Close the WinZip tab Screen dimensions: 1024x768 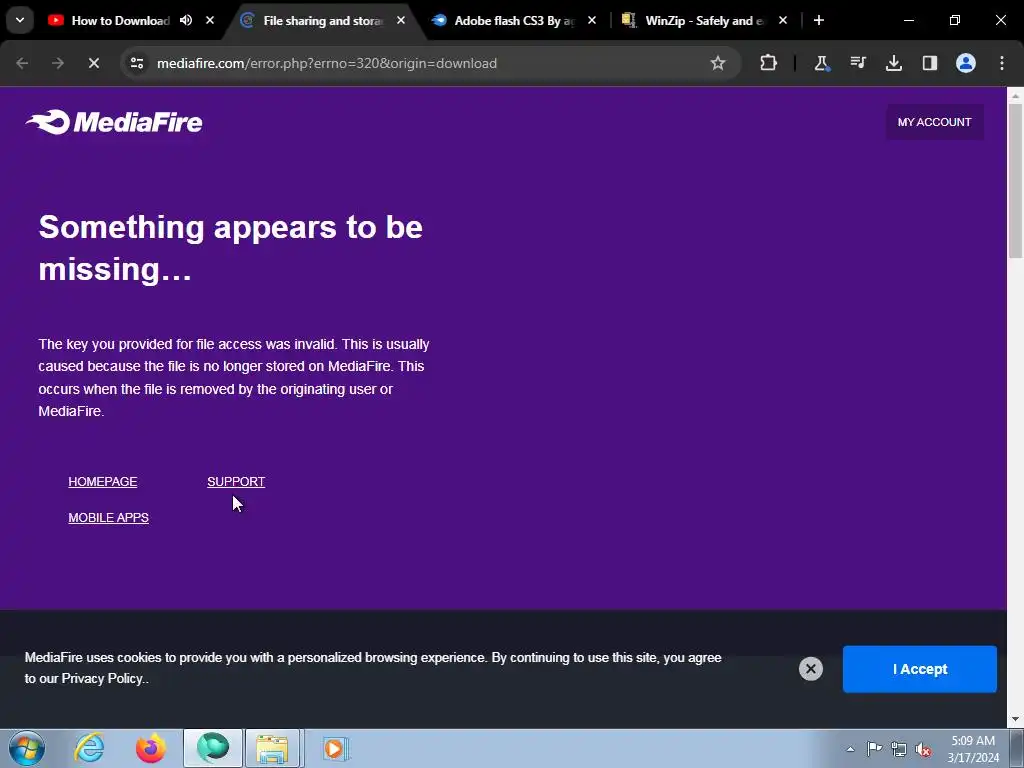783,20
